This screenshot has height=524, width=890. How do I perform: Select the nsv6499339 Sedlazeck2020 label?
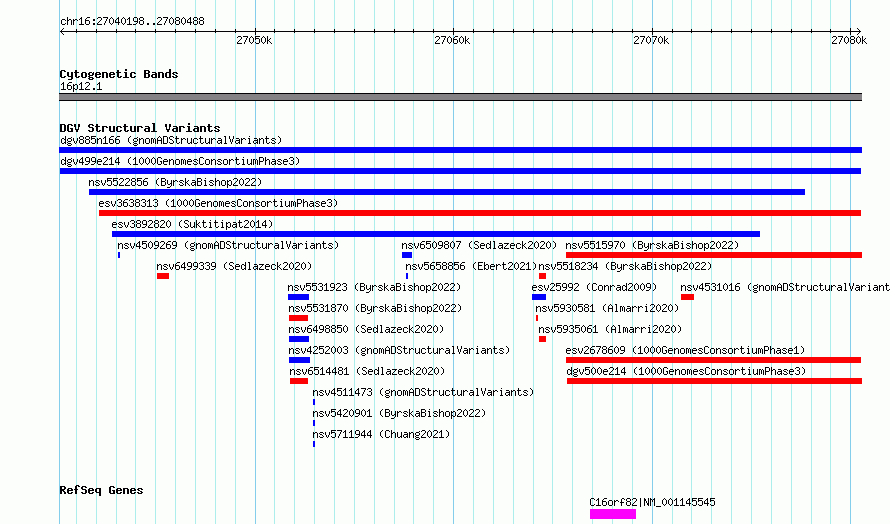click(x=234, y=266)
